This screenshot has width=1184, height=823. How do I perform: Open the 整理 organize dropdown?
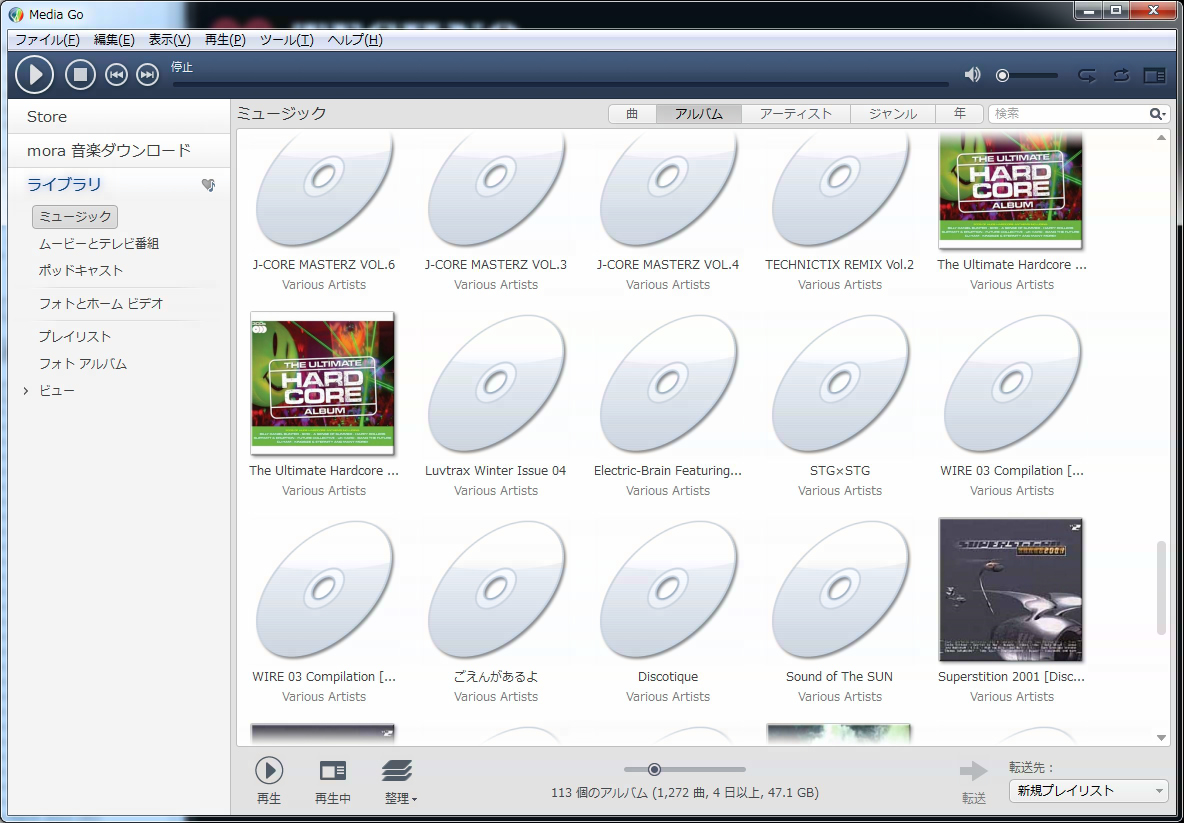(399, 781)
